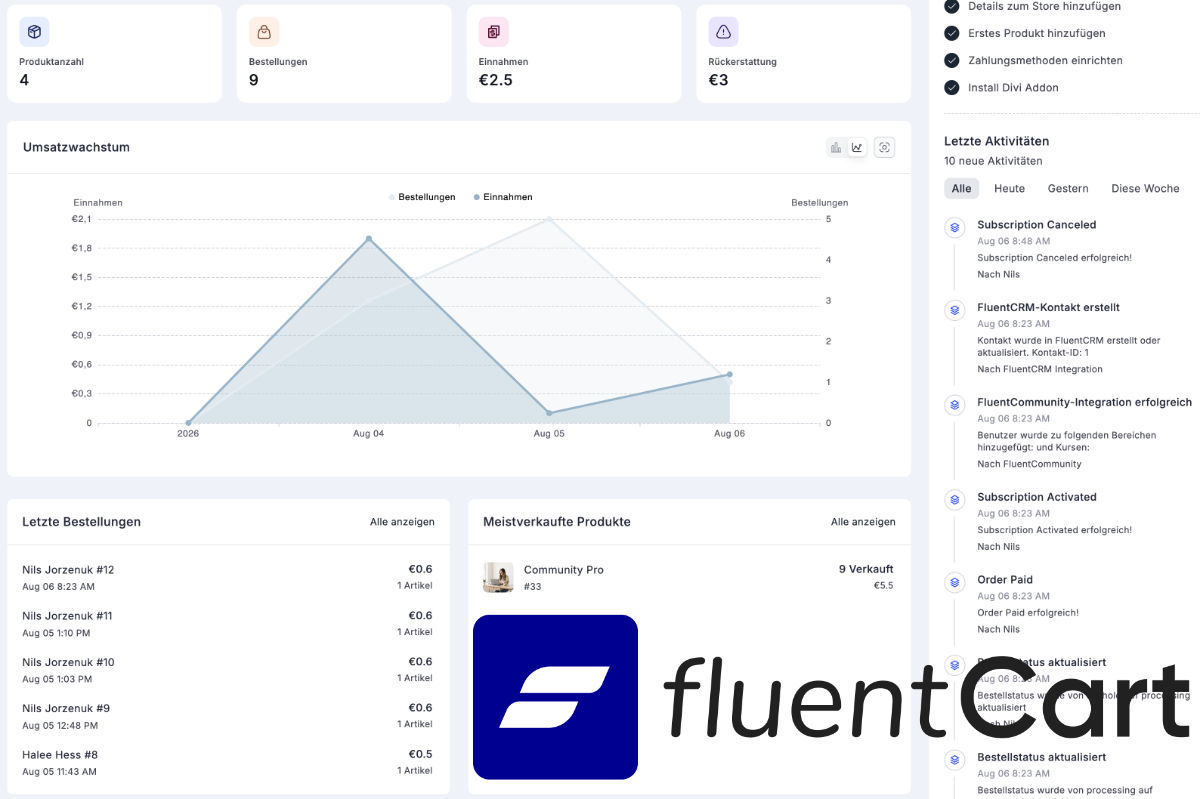Viewport: 1200px width, 799px height.
Task: Click the '€2.5' Einnahmen value
Action: [x=496, y=80]
